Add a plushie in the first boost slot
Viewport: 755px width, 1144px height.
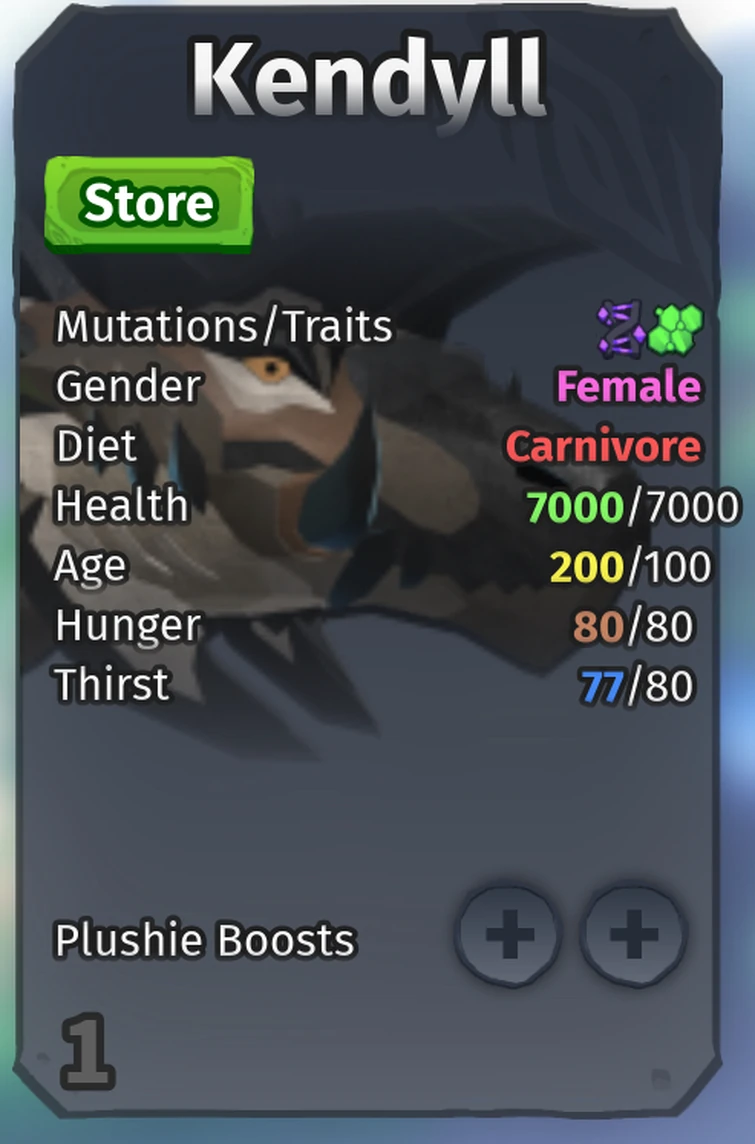(508, 935)
